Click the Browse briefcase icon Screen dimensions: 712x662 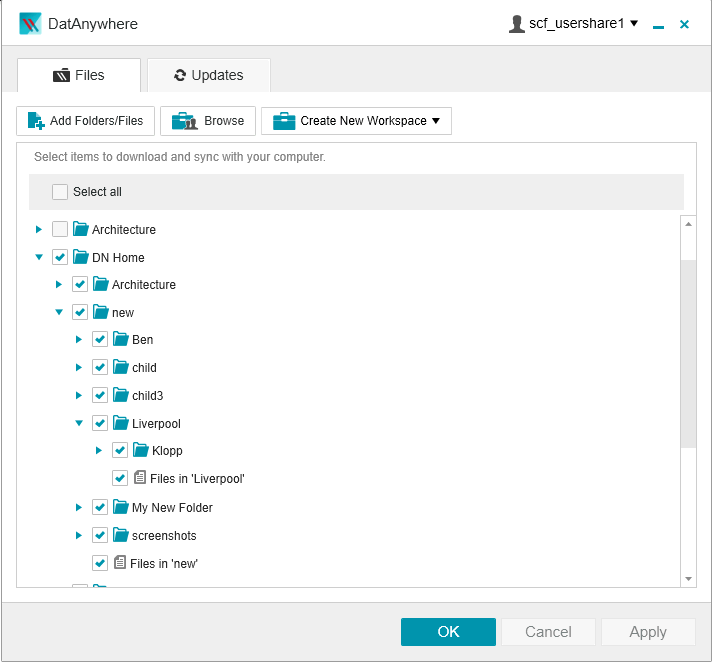pyautogui.click(x=185, y=121)
